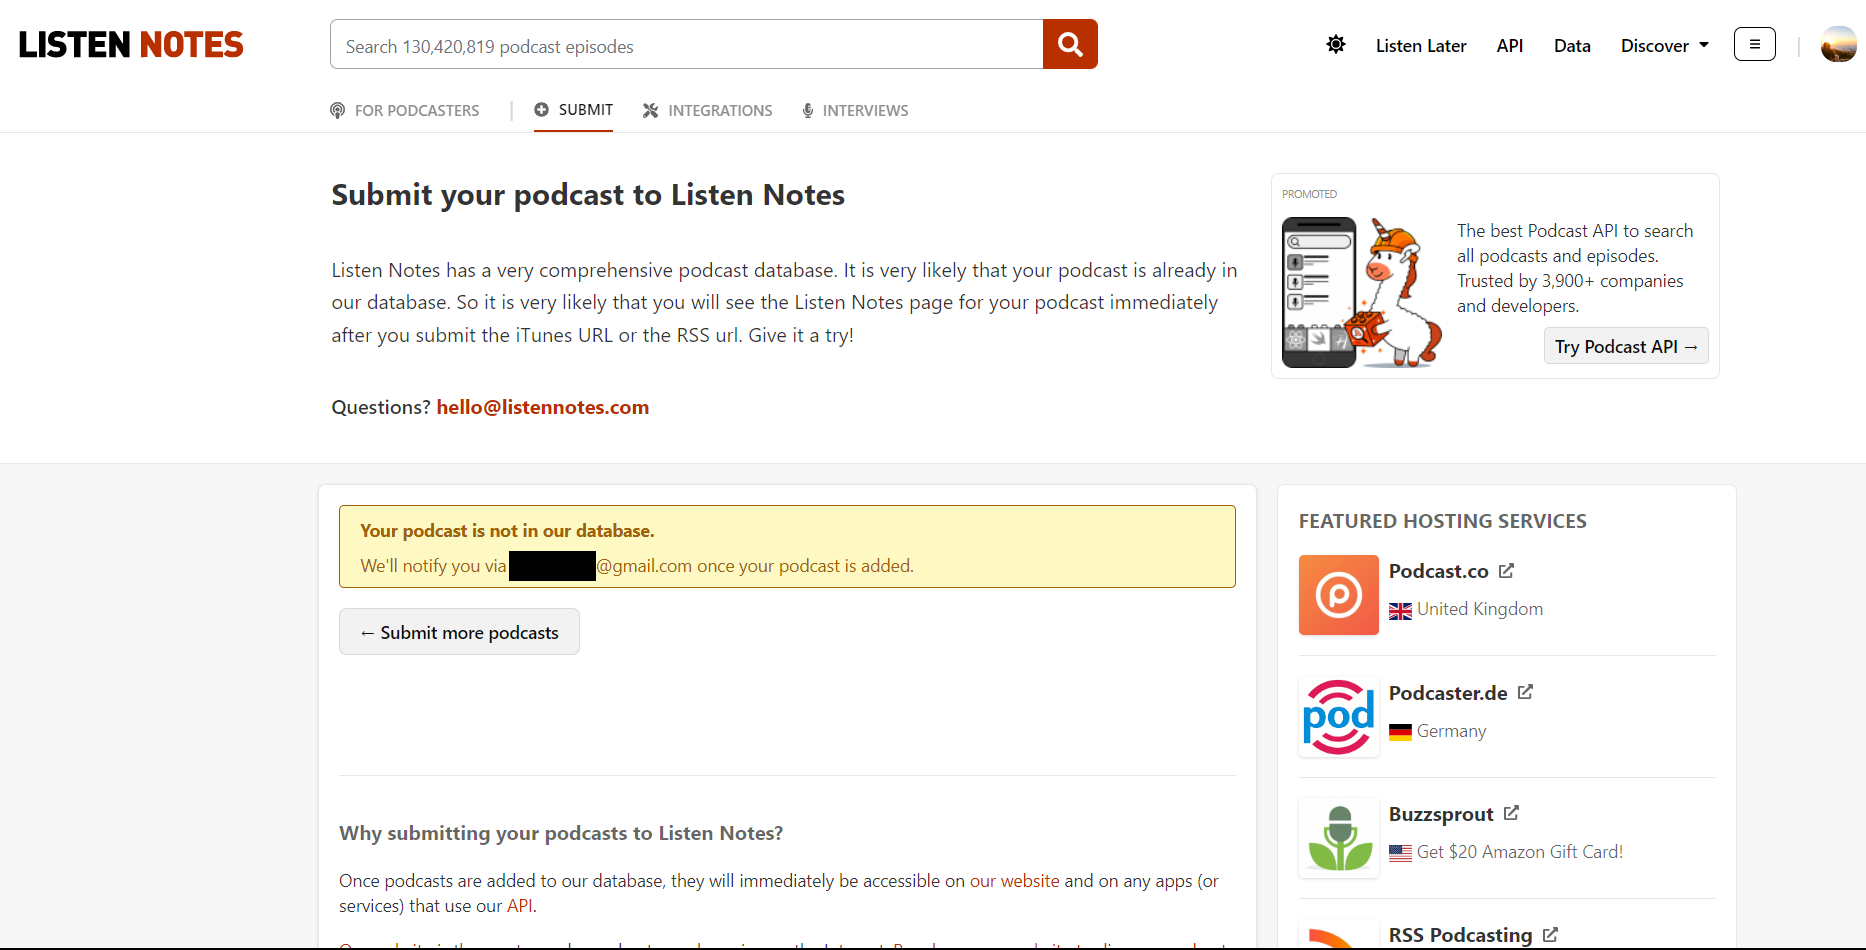Image resolution: width=1866 pixels, height=950 pixels.
Task: Click the Germany country label
Action: 1452,731
